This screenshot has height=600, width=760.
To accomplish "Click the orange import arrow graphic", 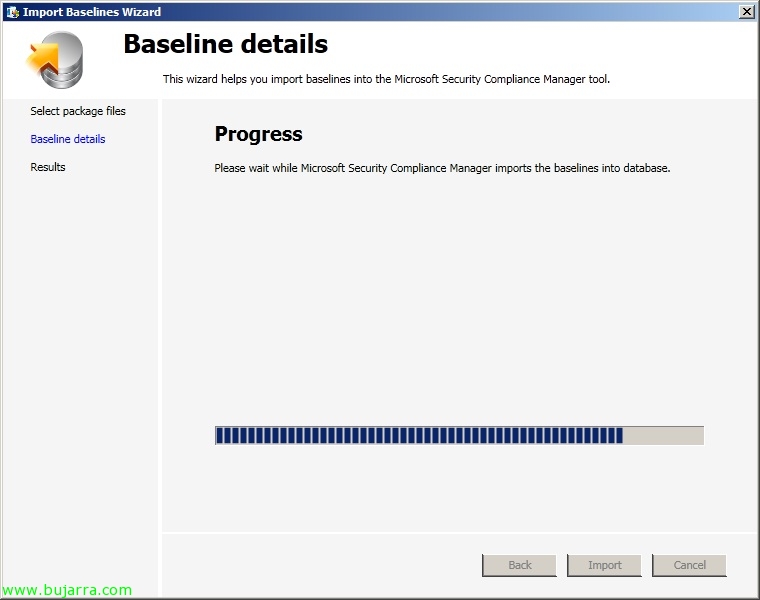I will coord(43,58).
